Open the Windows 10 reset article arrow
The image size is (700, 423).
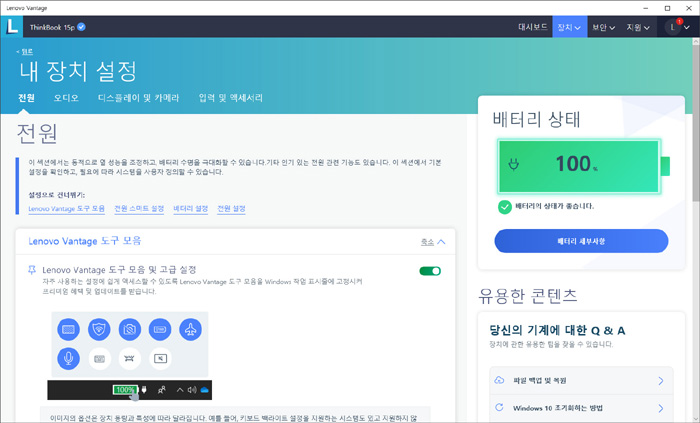coord(661,408)
